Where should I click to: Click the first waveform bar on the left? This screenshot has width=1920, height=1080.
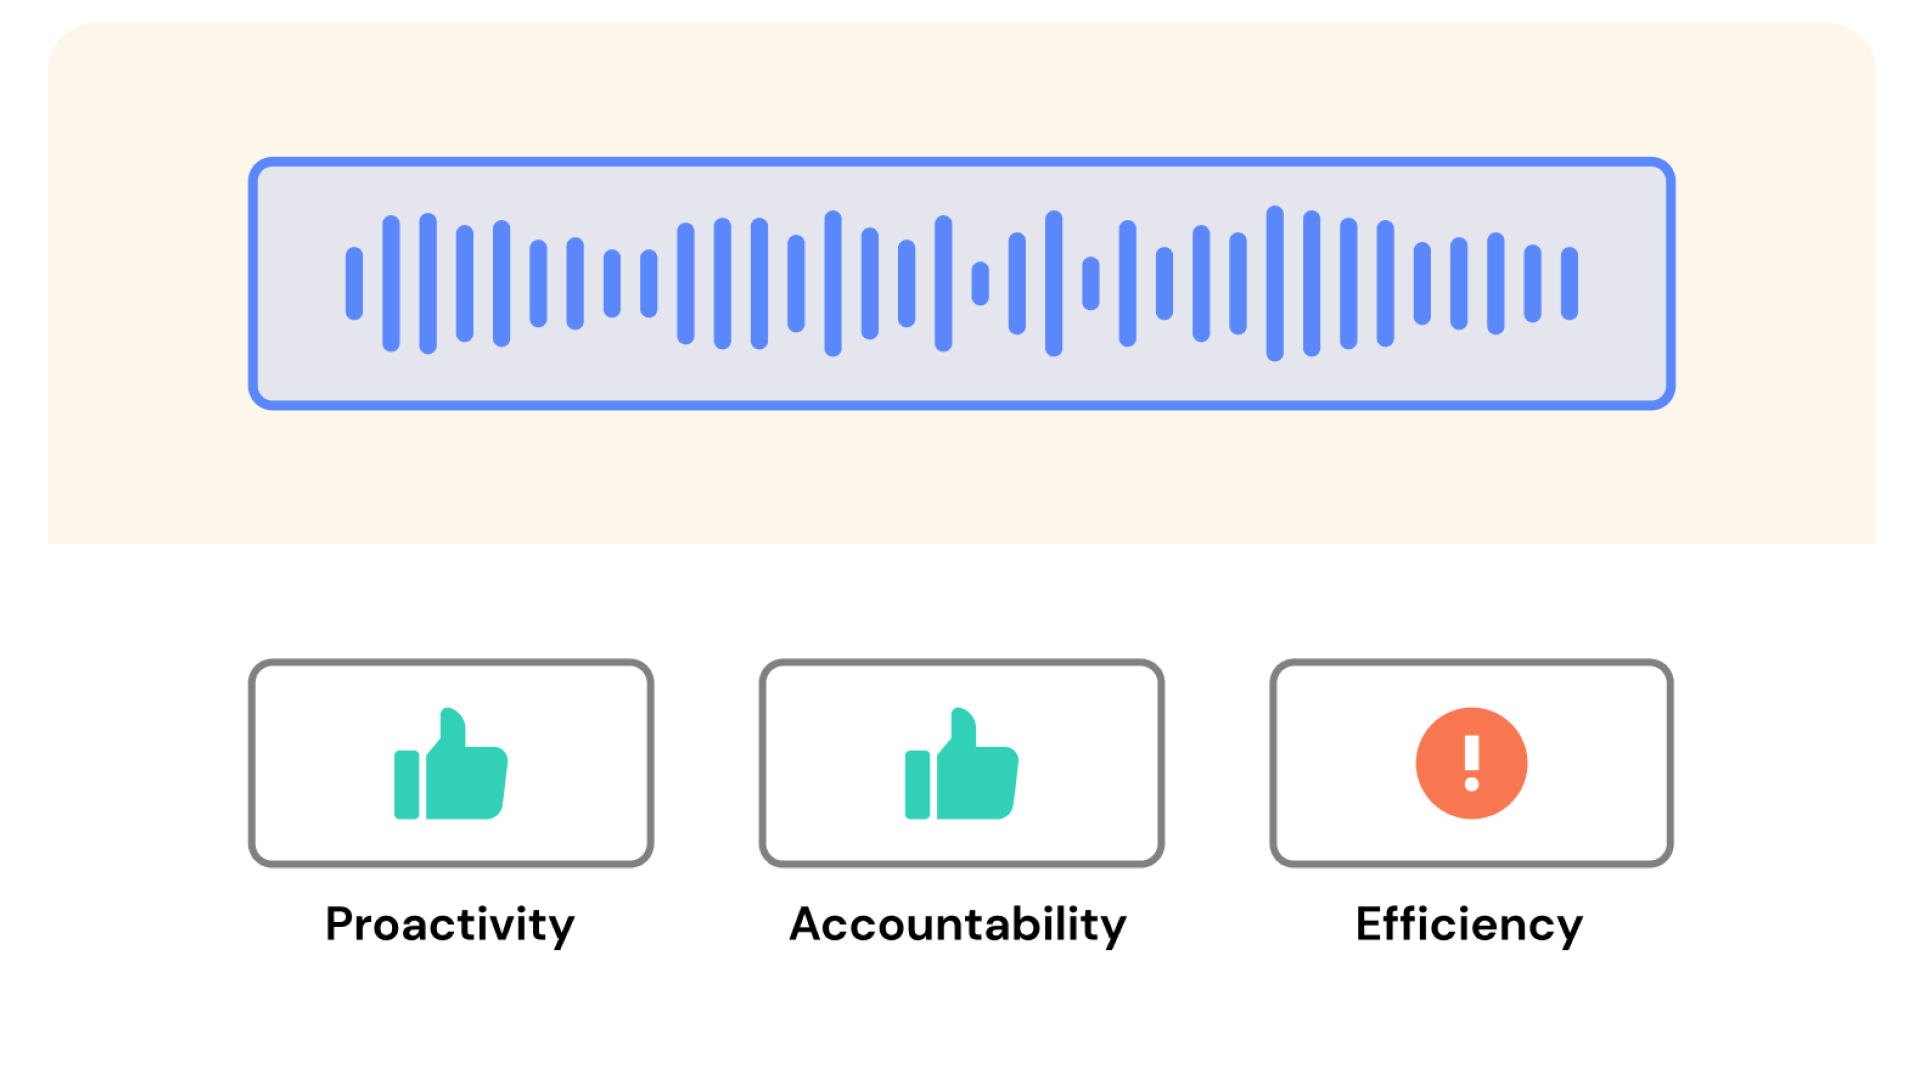click(354, 284)
